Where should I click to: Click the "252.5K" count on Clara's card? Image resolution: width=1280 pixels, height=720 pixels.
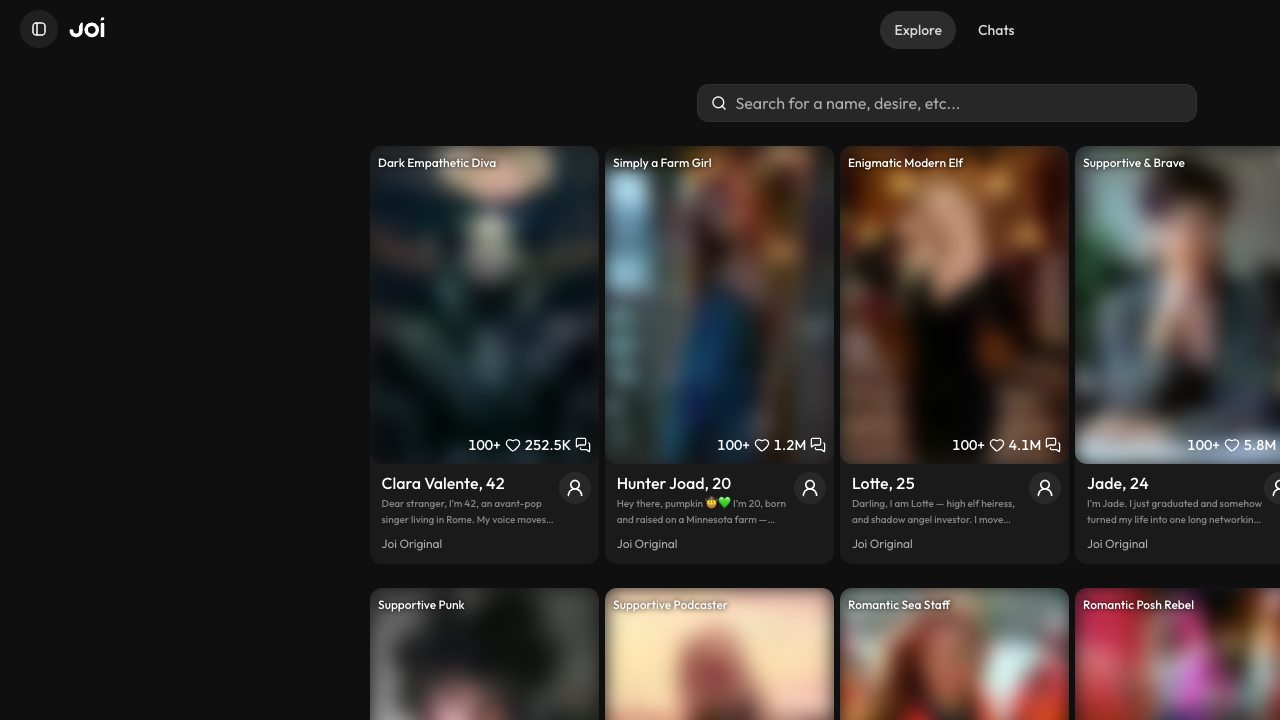tap(548, 445)
